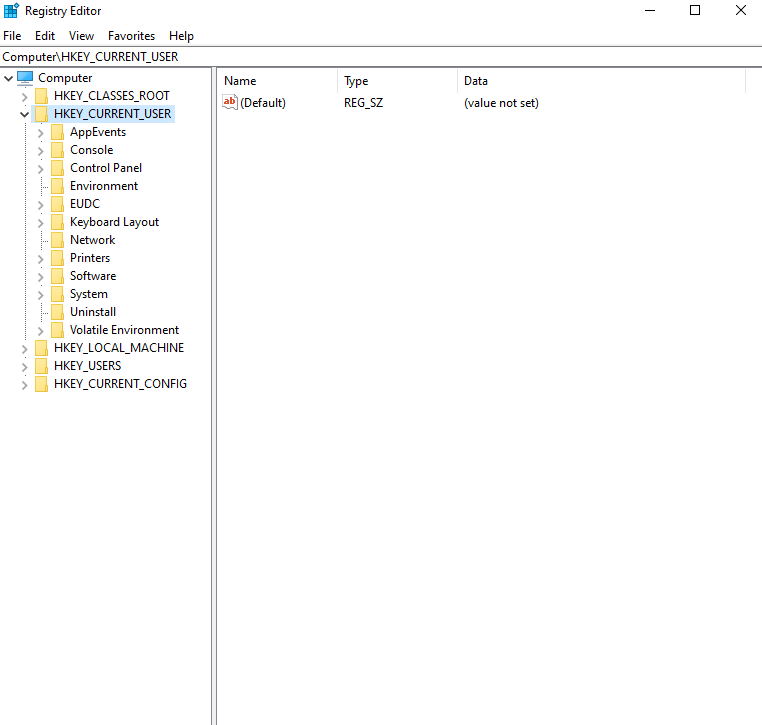Click the HKEY_LOCAL_MACHINE folder icon
The height and width of the screenshot is (725, 762).
click(42, 347)
